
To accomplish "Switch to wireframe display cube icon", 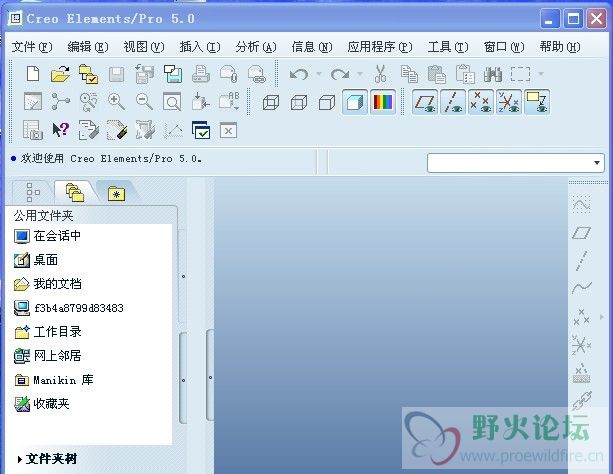I will (x=271, y=102).
